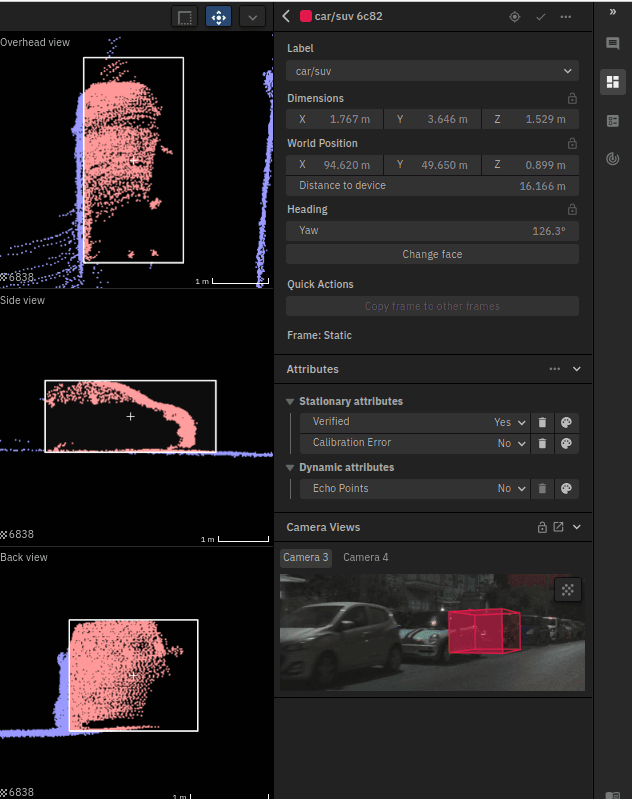Activate the move/transform tool icon
Image resolution: width=632 pixels, height=799 pixels.
point(219,17)
